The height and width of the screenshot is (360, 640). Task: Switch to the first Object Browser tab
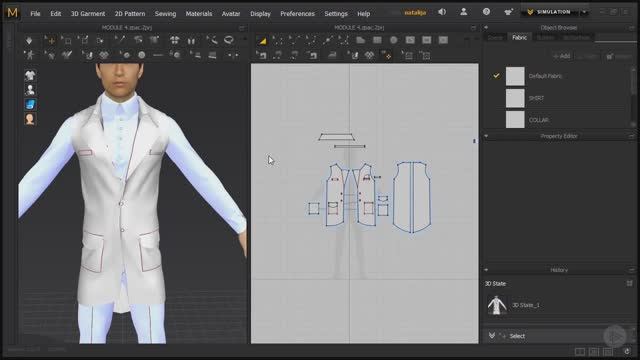pyautogui.click(x=495, y=38)
